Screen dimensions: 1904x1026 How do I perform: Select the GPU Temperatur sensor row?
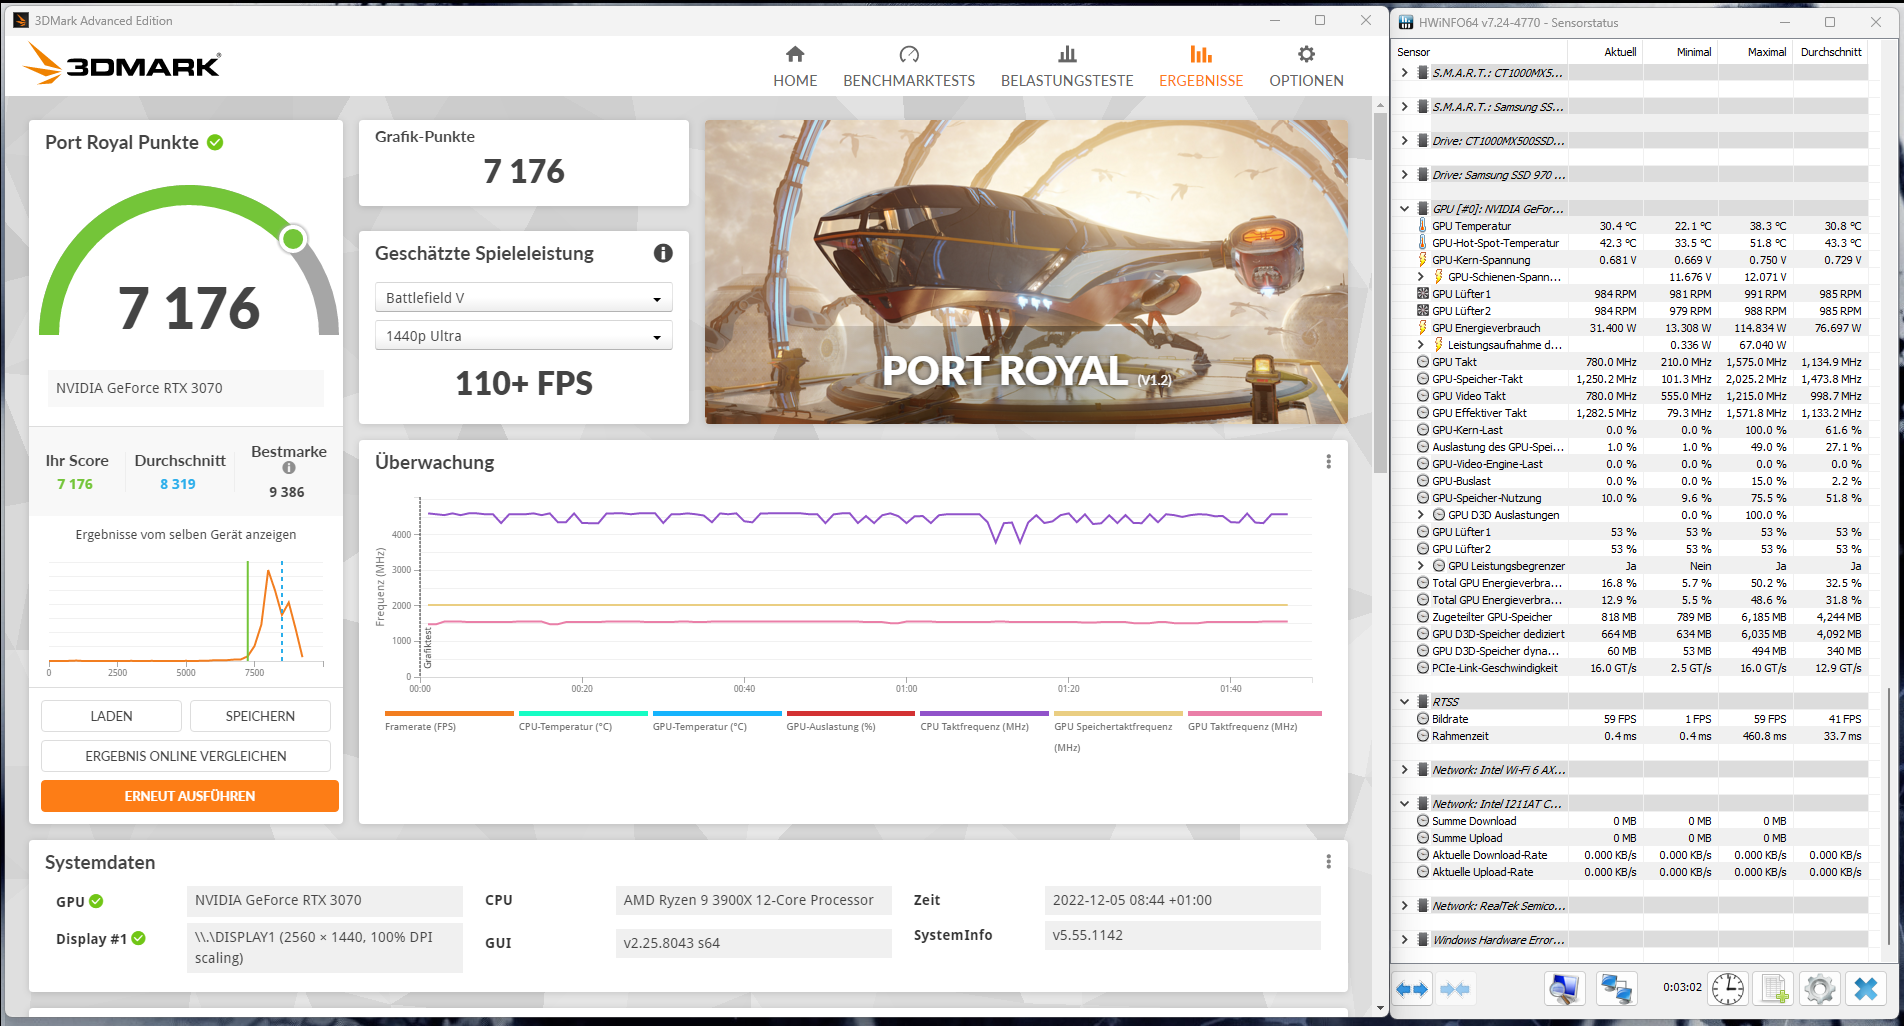click(1631, 226)
